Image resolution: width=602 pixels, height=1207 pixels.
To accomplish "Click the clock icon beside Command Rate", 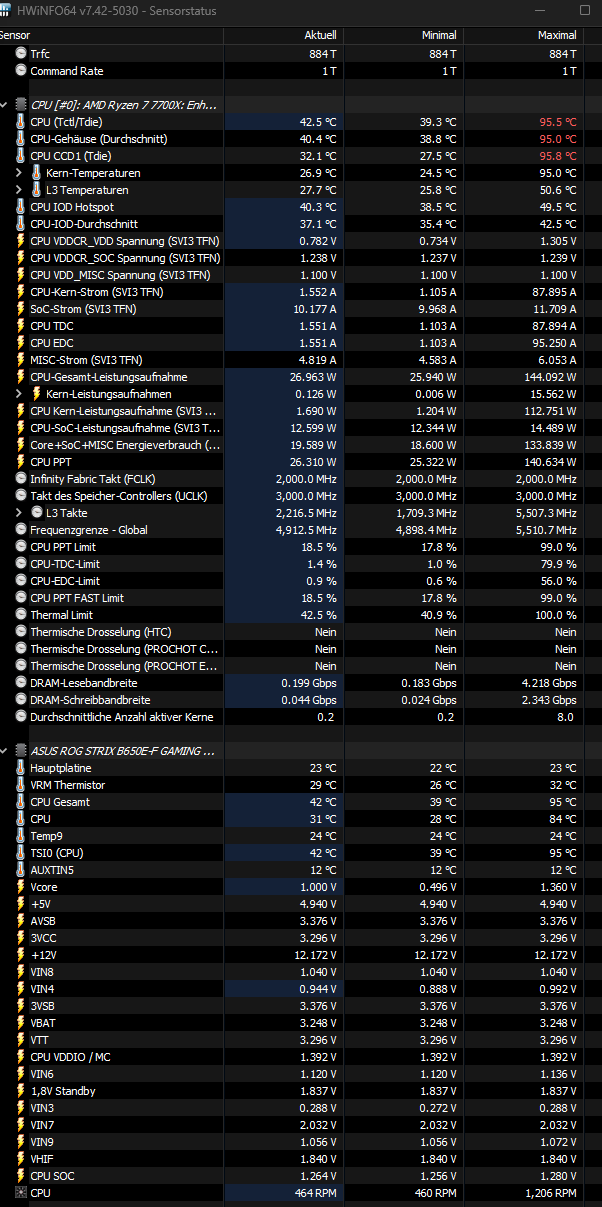I will pyautogui.click(x=21, y=71).
